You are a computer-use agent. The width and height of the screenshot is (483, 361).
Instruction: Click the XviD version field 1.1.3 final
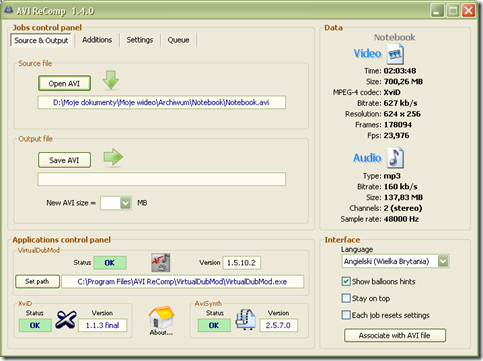point(103,325)
